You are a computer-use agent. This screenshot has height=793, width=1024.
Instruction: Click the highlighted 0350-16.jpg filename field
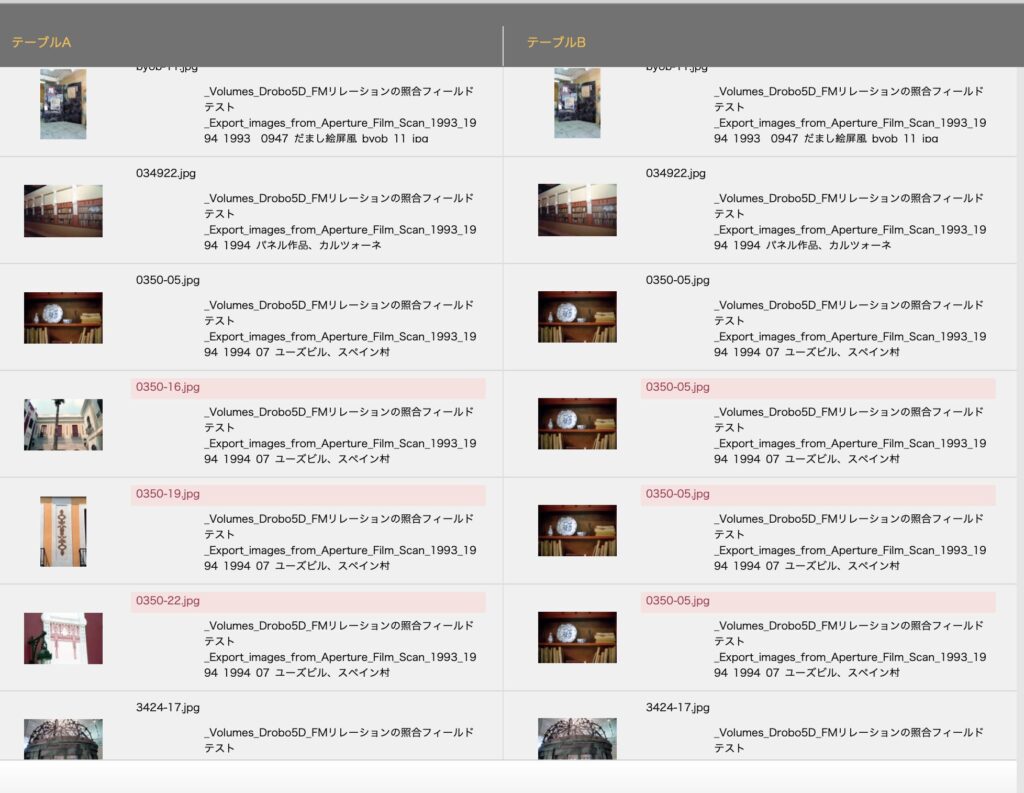click(308, 387)
